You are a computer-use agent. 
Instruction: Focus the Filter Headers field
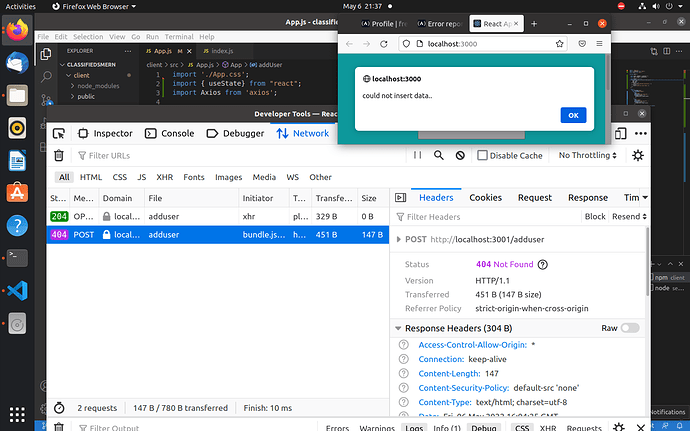486,217
